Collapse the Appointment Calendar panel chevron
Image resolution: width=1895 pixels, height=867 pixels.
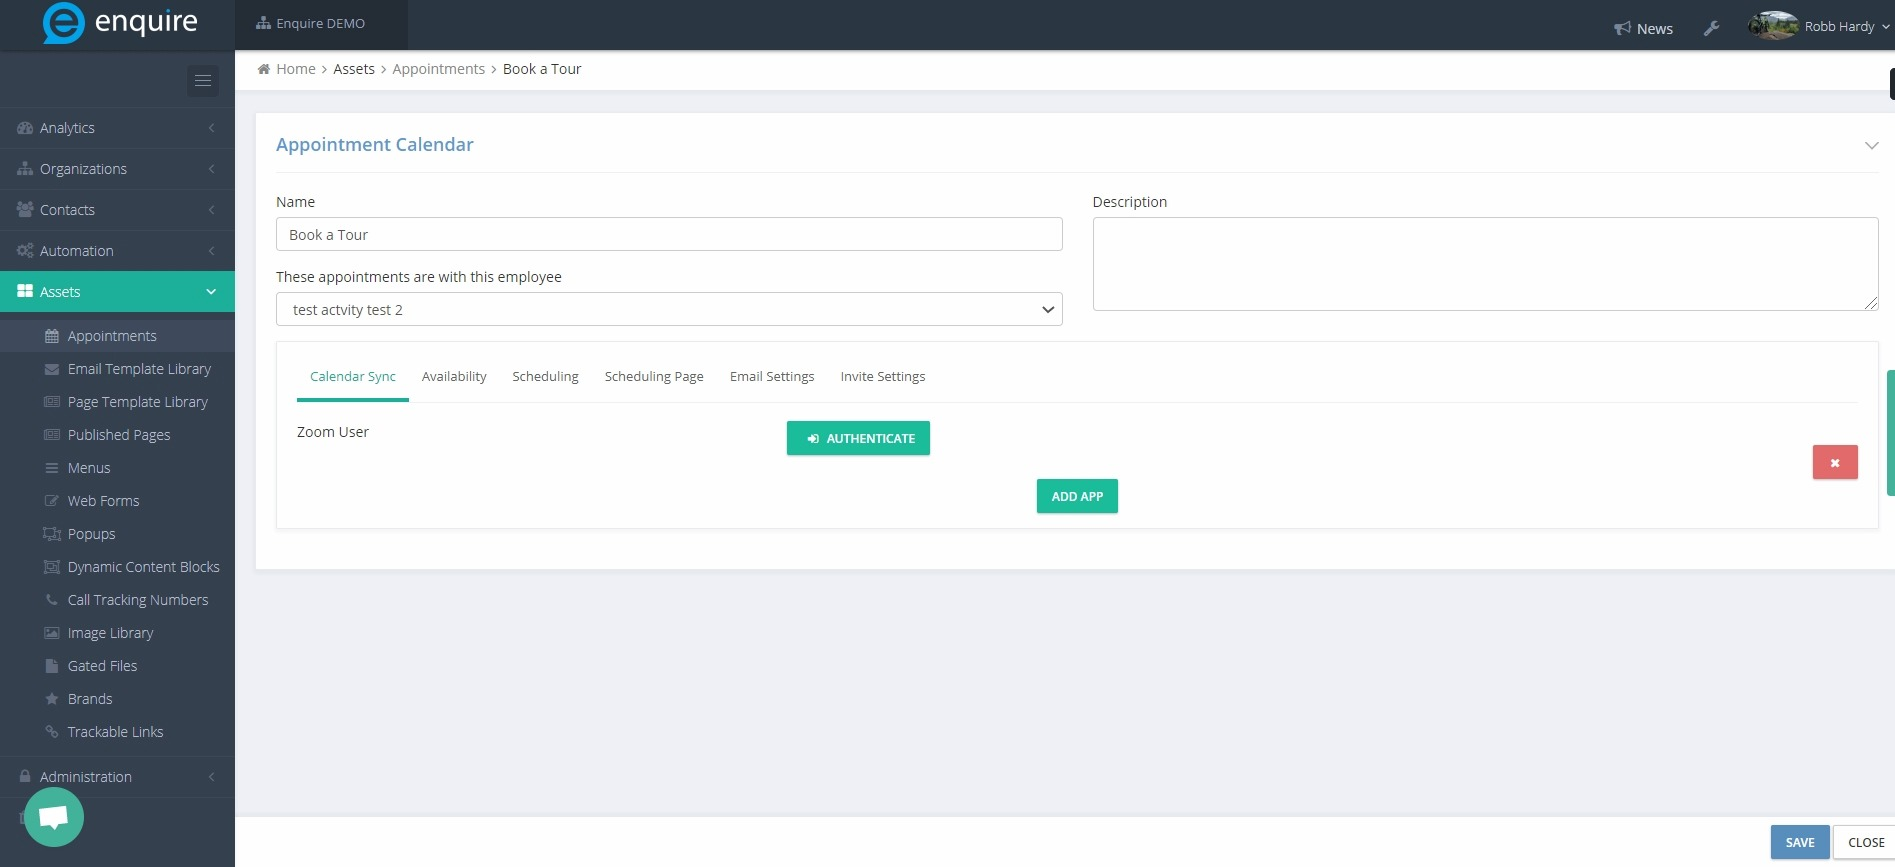coord(1871,146)
